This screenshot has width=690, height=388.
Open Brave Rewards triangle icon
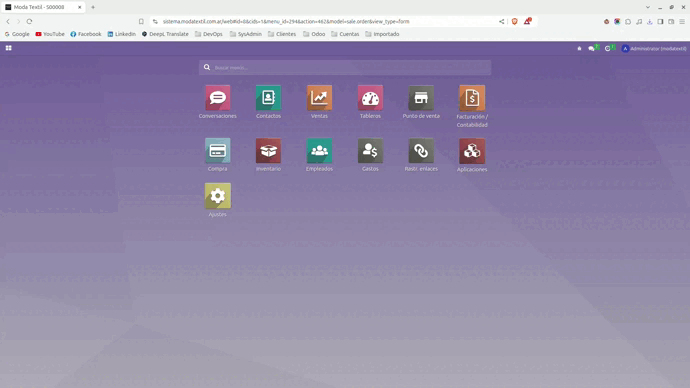coord(527,21)
